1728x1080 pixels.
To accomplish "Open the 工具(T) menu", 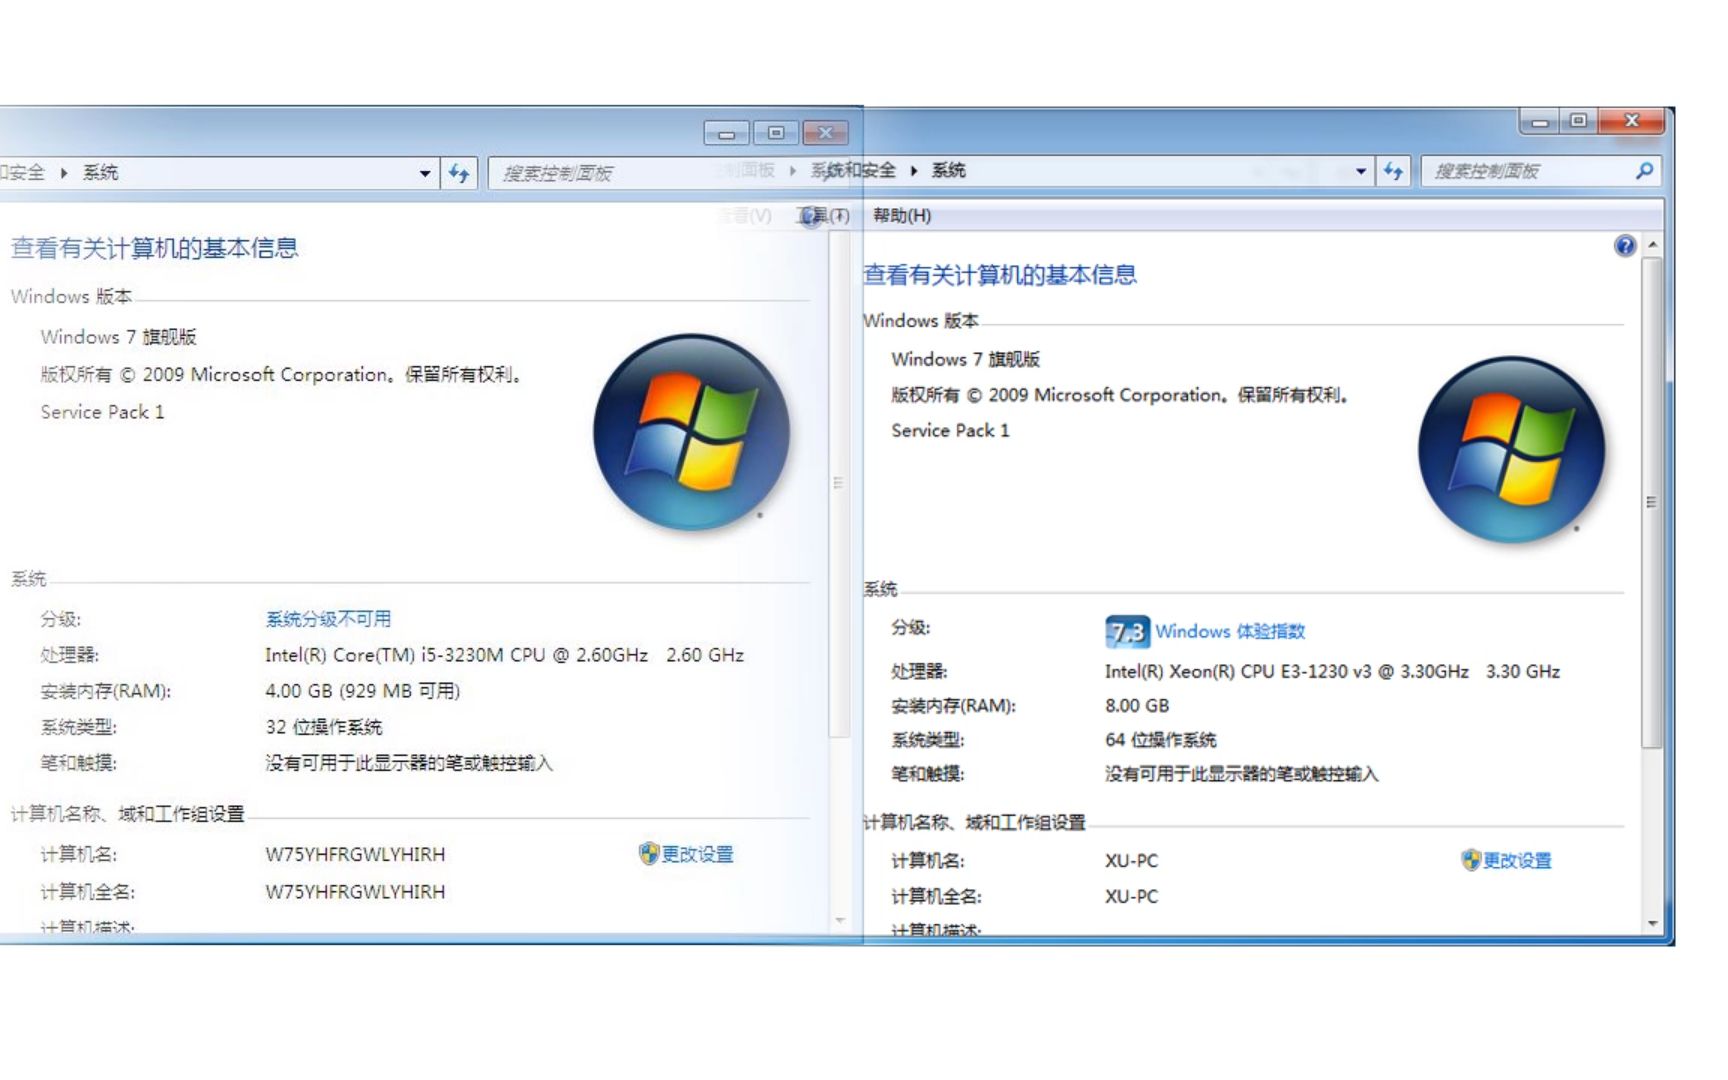I will coord(823,216).
